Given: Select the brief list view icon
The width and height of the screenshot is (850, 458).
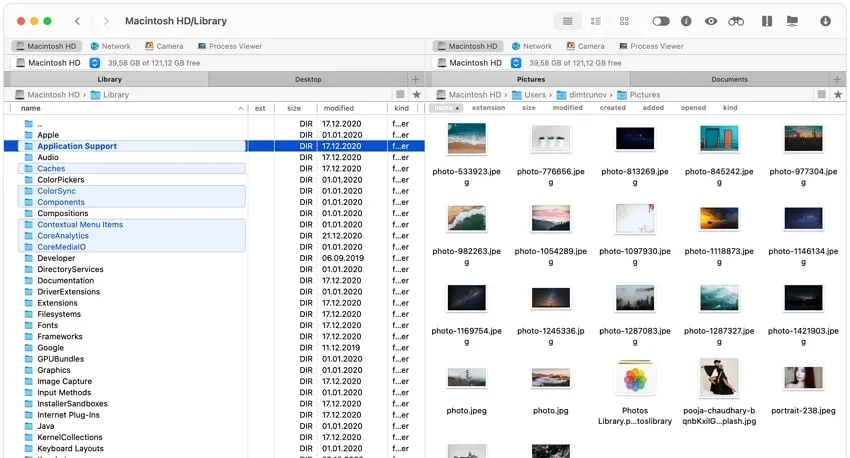Looking at the screenshot, I should [x=595, y=21].
